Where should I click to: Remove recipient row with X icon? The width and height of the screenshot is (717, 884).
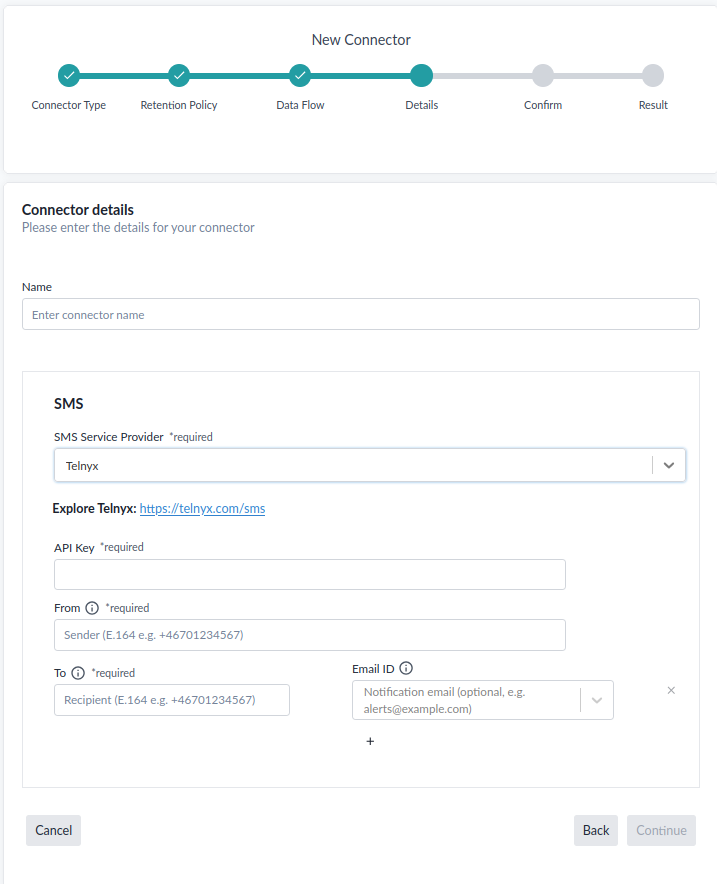[671, 690]
